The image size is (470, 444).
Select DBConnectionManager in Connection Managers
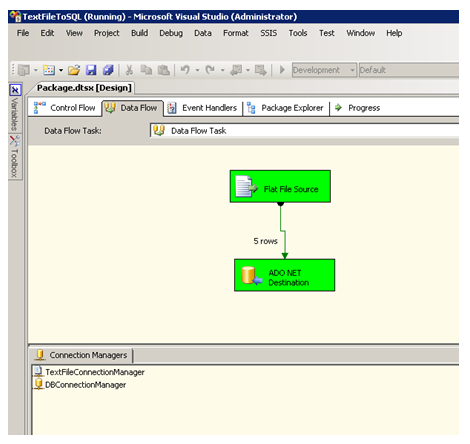click(86, 385)
